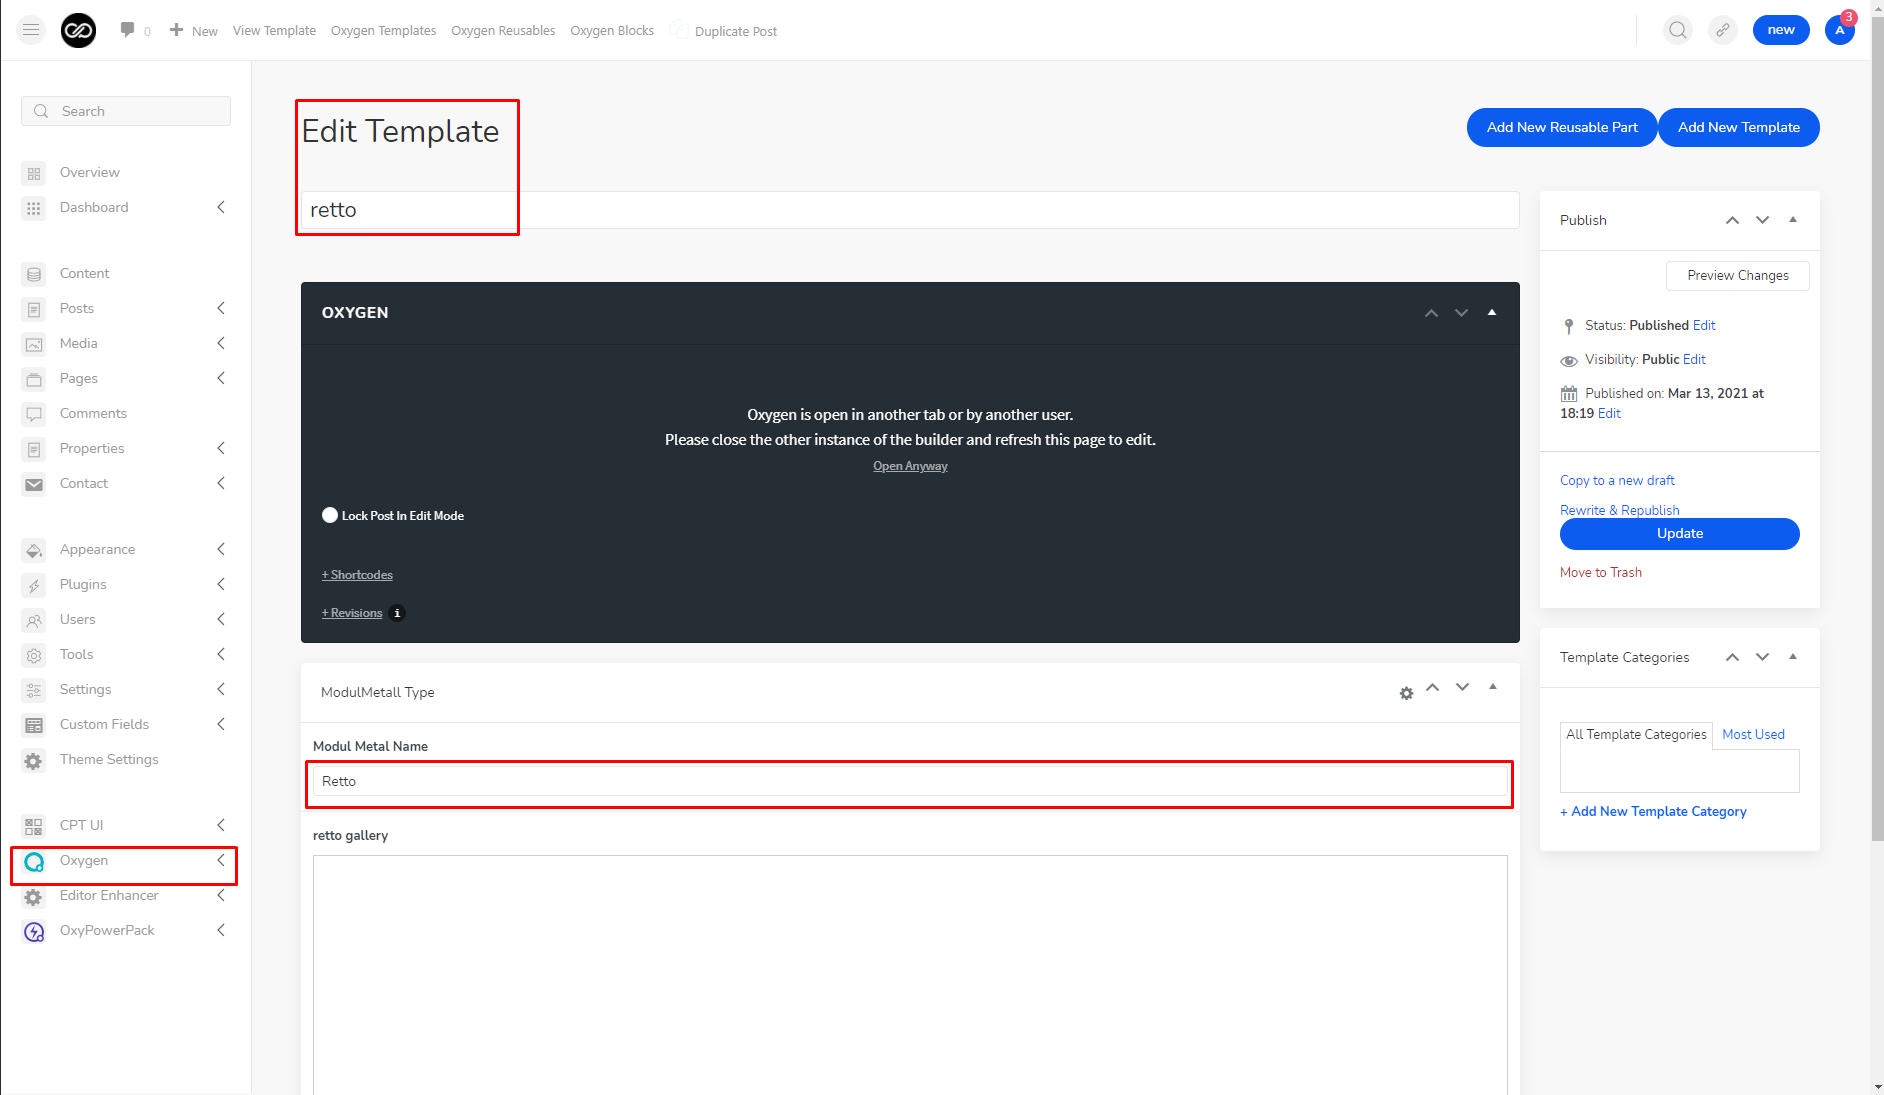The image size is (1884, 1095).
Task: Click the OxyPowerPack lightning icon
Action: [x=34, y=931]
